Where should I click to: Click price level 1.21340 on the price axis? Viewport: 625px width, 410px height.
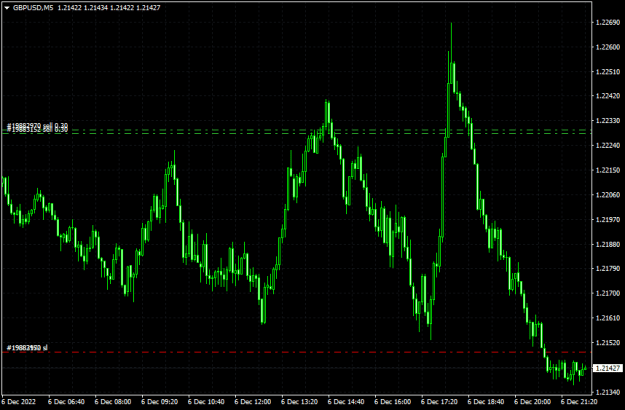[x=607, y=392]
